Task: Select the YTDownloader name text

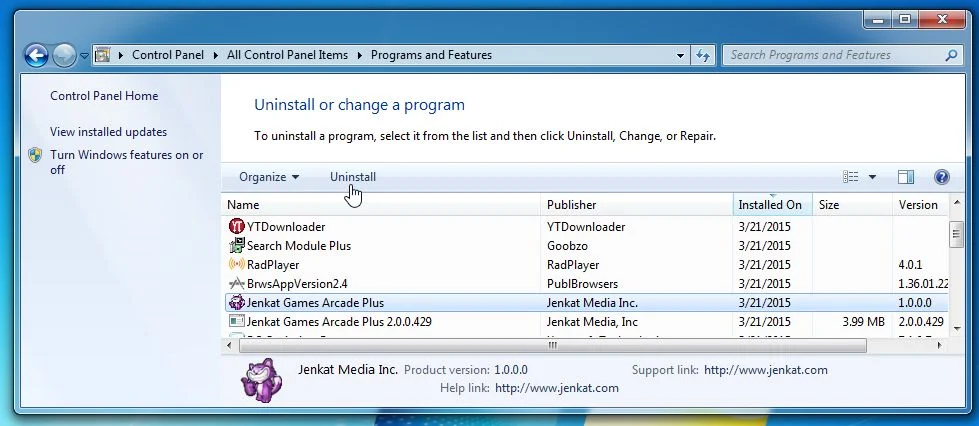Action: (286, 227)
